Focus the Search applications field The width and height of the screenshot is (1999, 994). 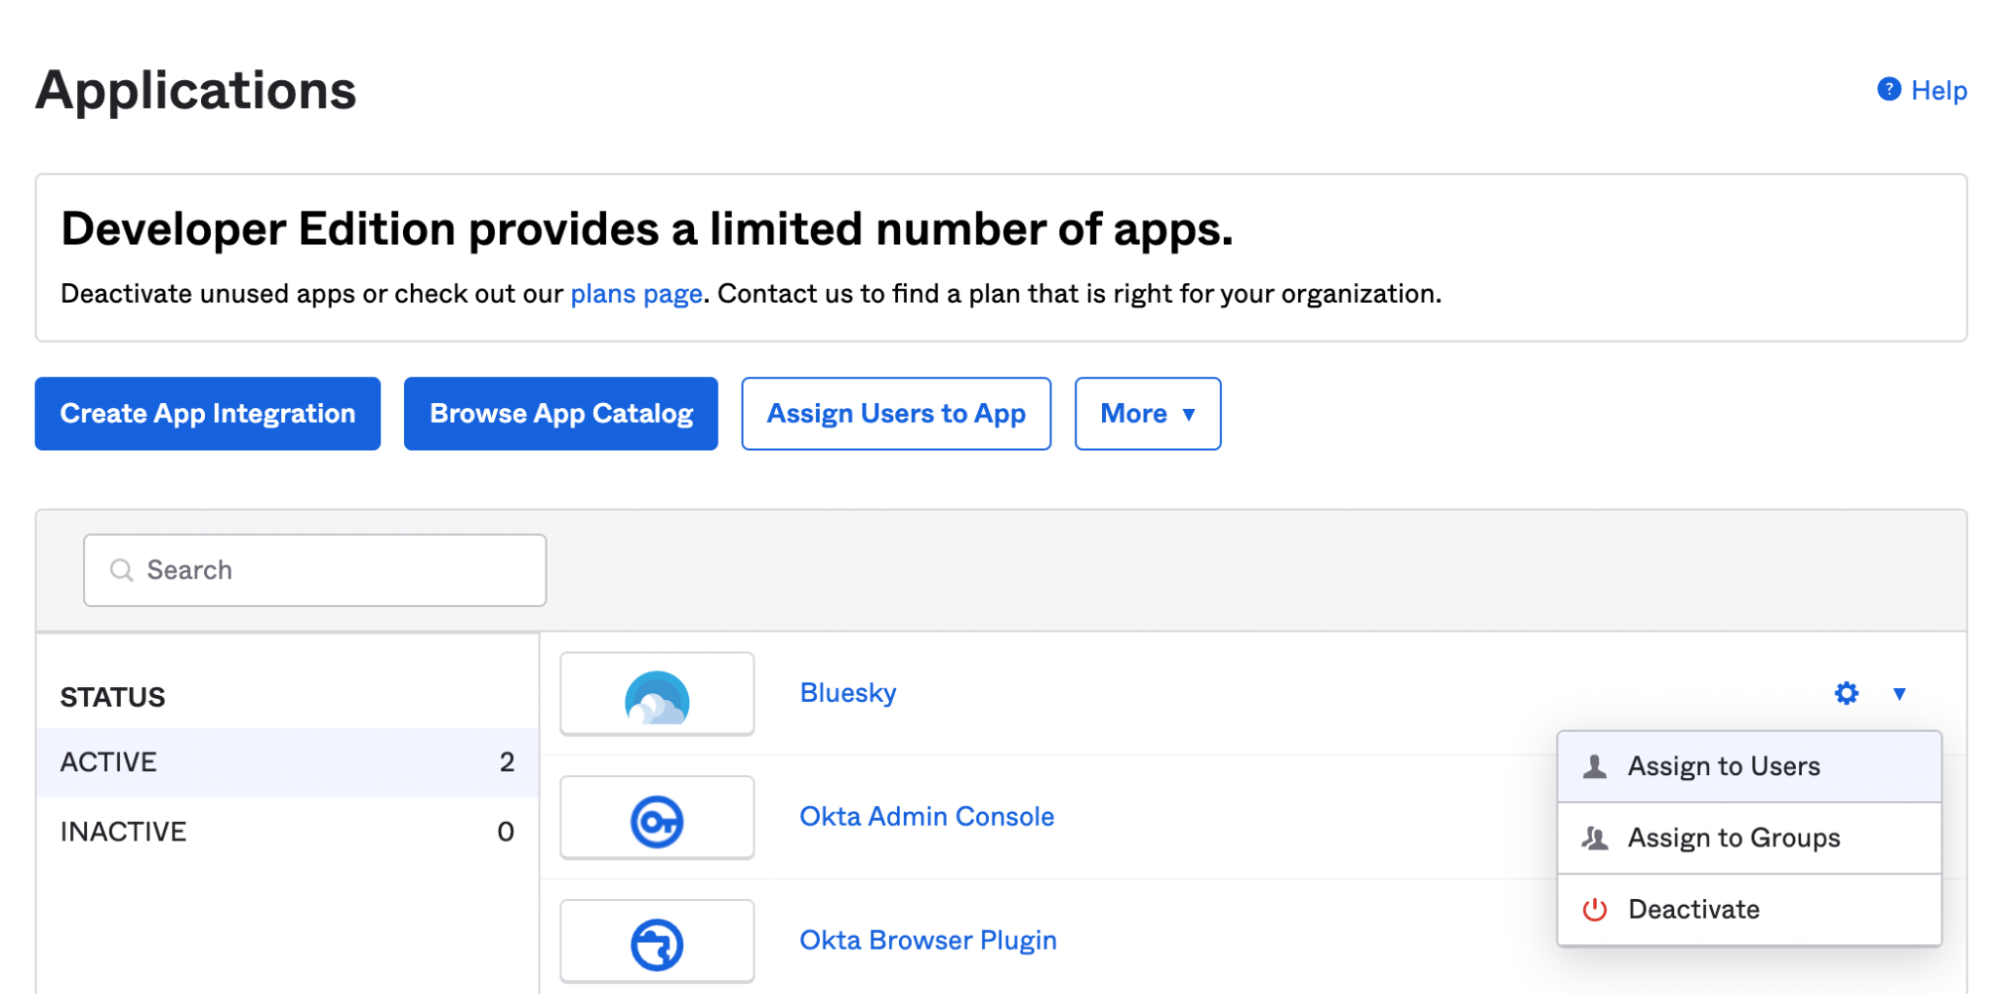tap(315, 570)
